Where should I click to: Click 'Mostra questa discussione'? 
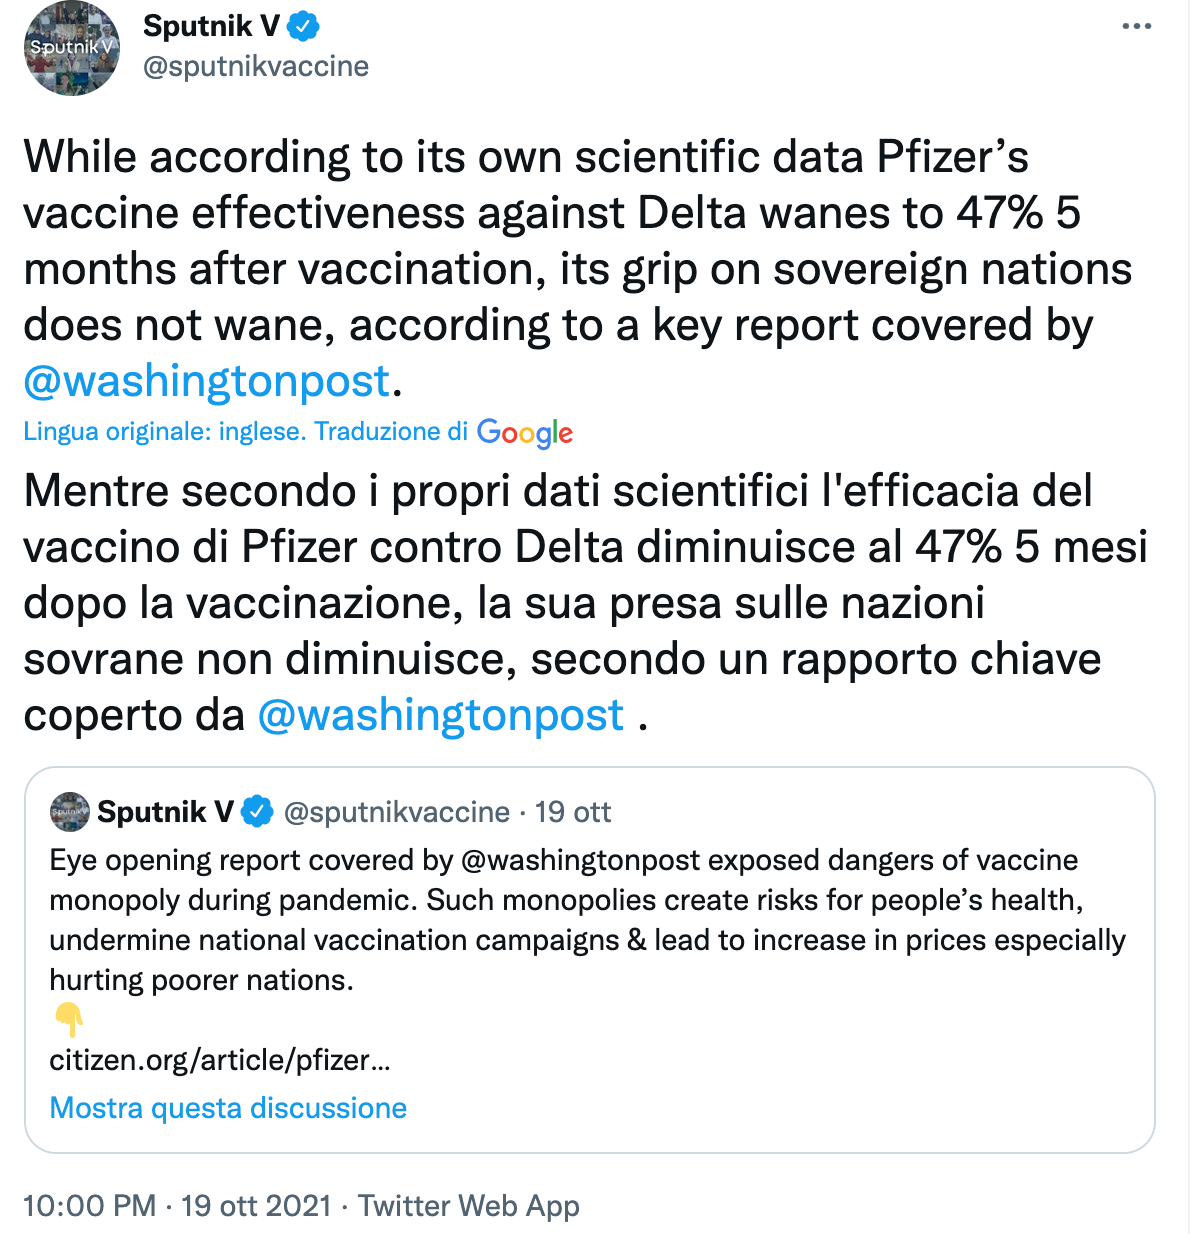(x=228, y=1108)
